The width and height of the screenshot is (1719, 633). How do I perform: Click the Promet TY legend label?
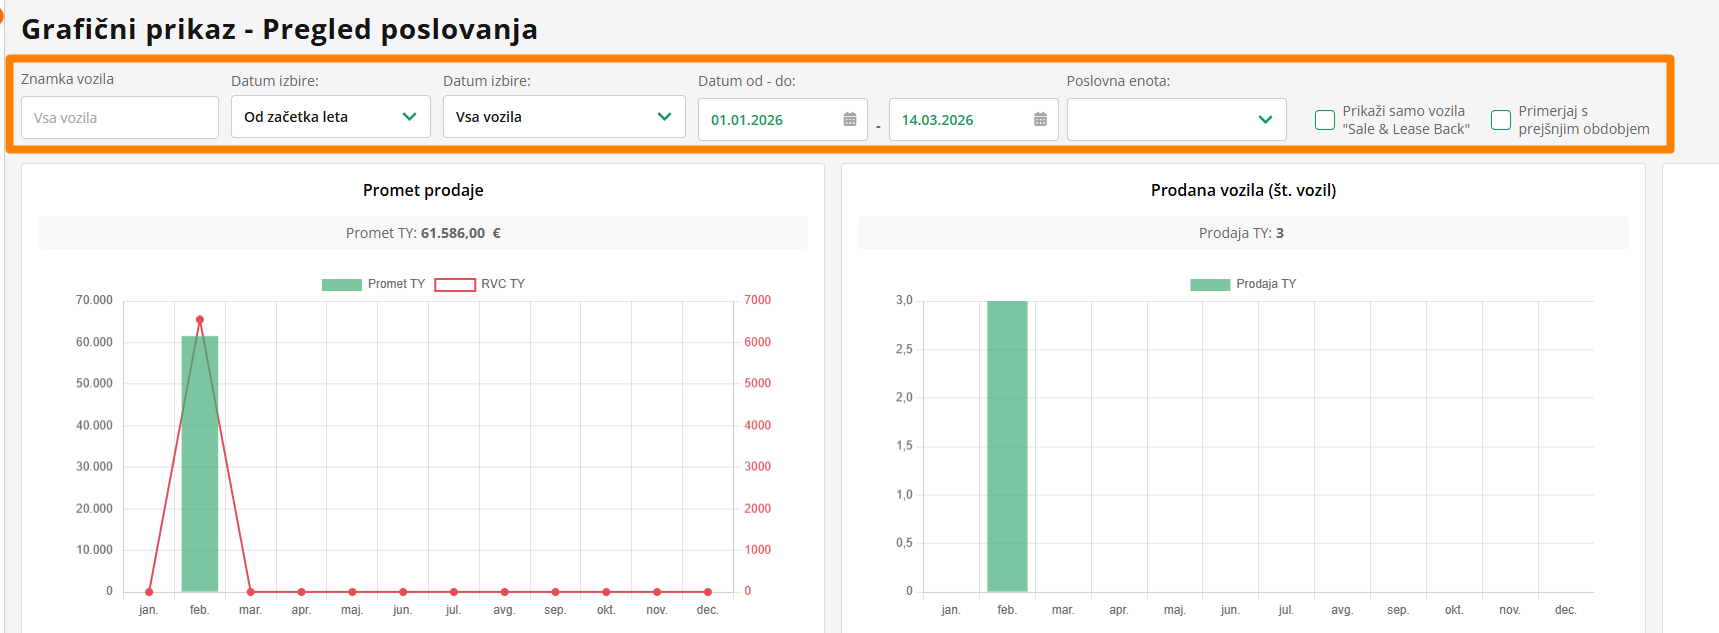tap(396, 284)
